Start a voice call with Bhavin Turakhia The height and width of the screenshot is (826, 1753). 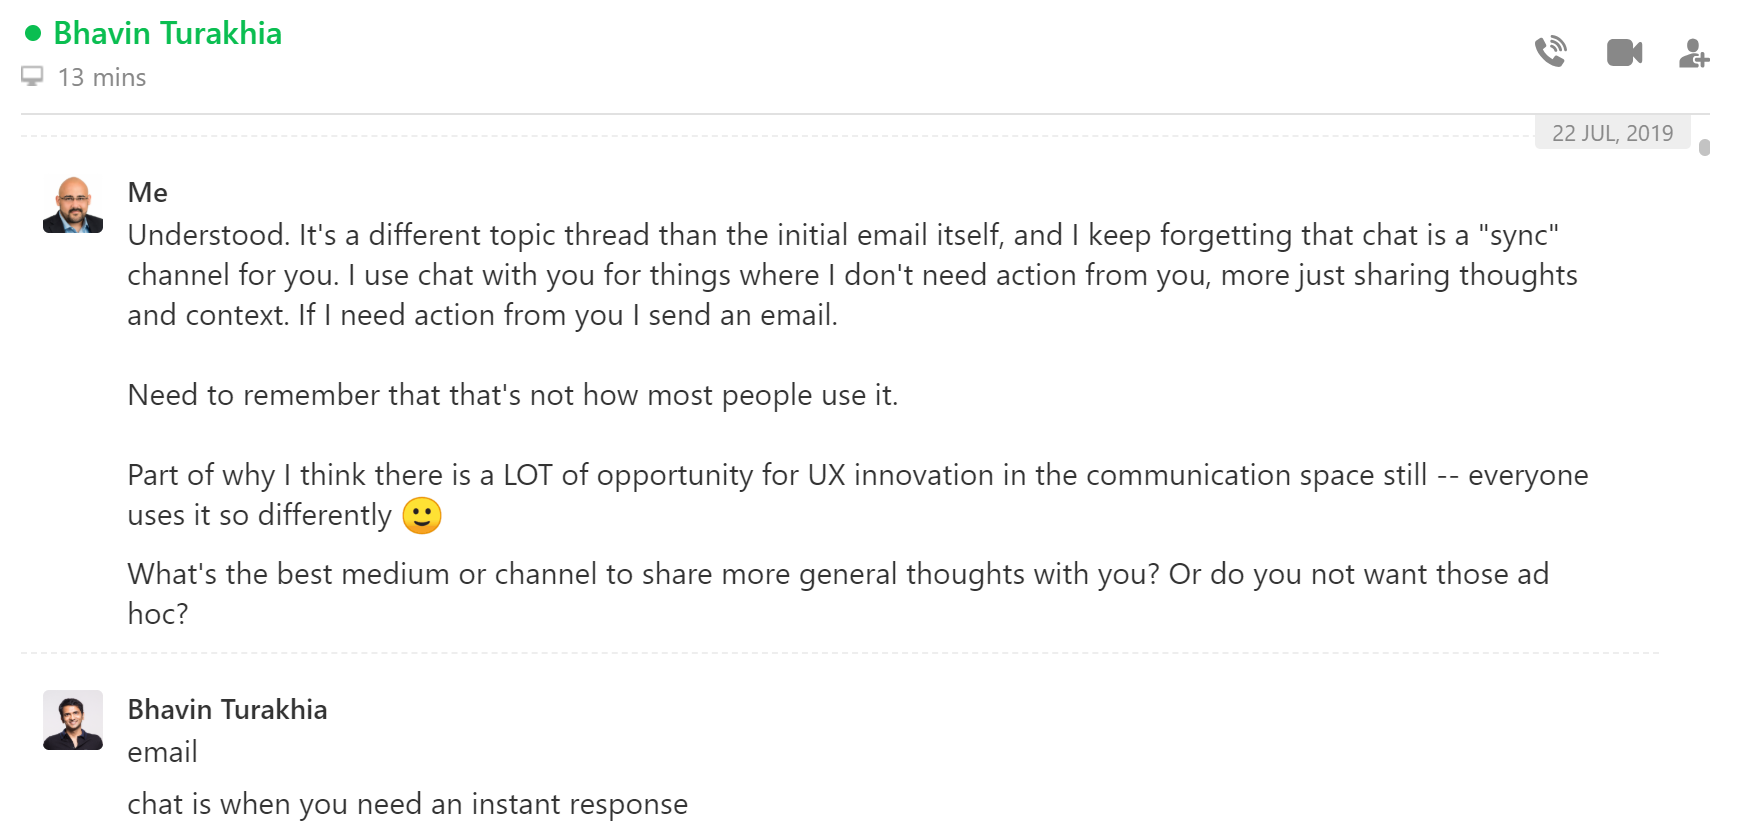[x=1551, y=51]
